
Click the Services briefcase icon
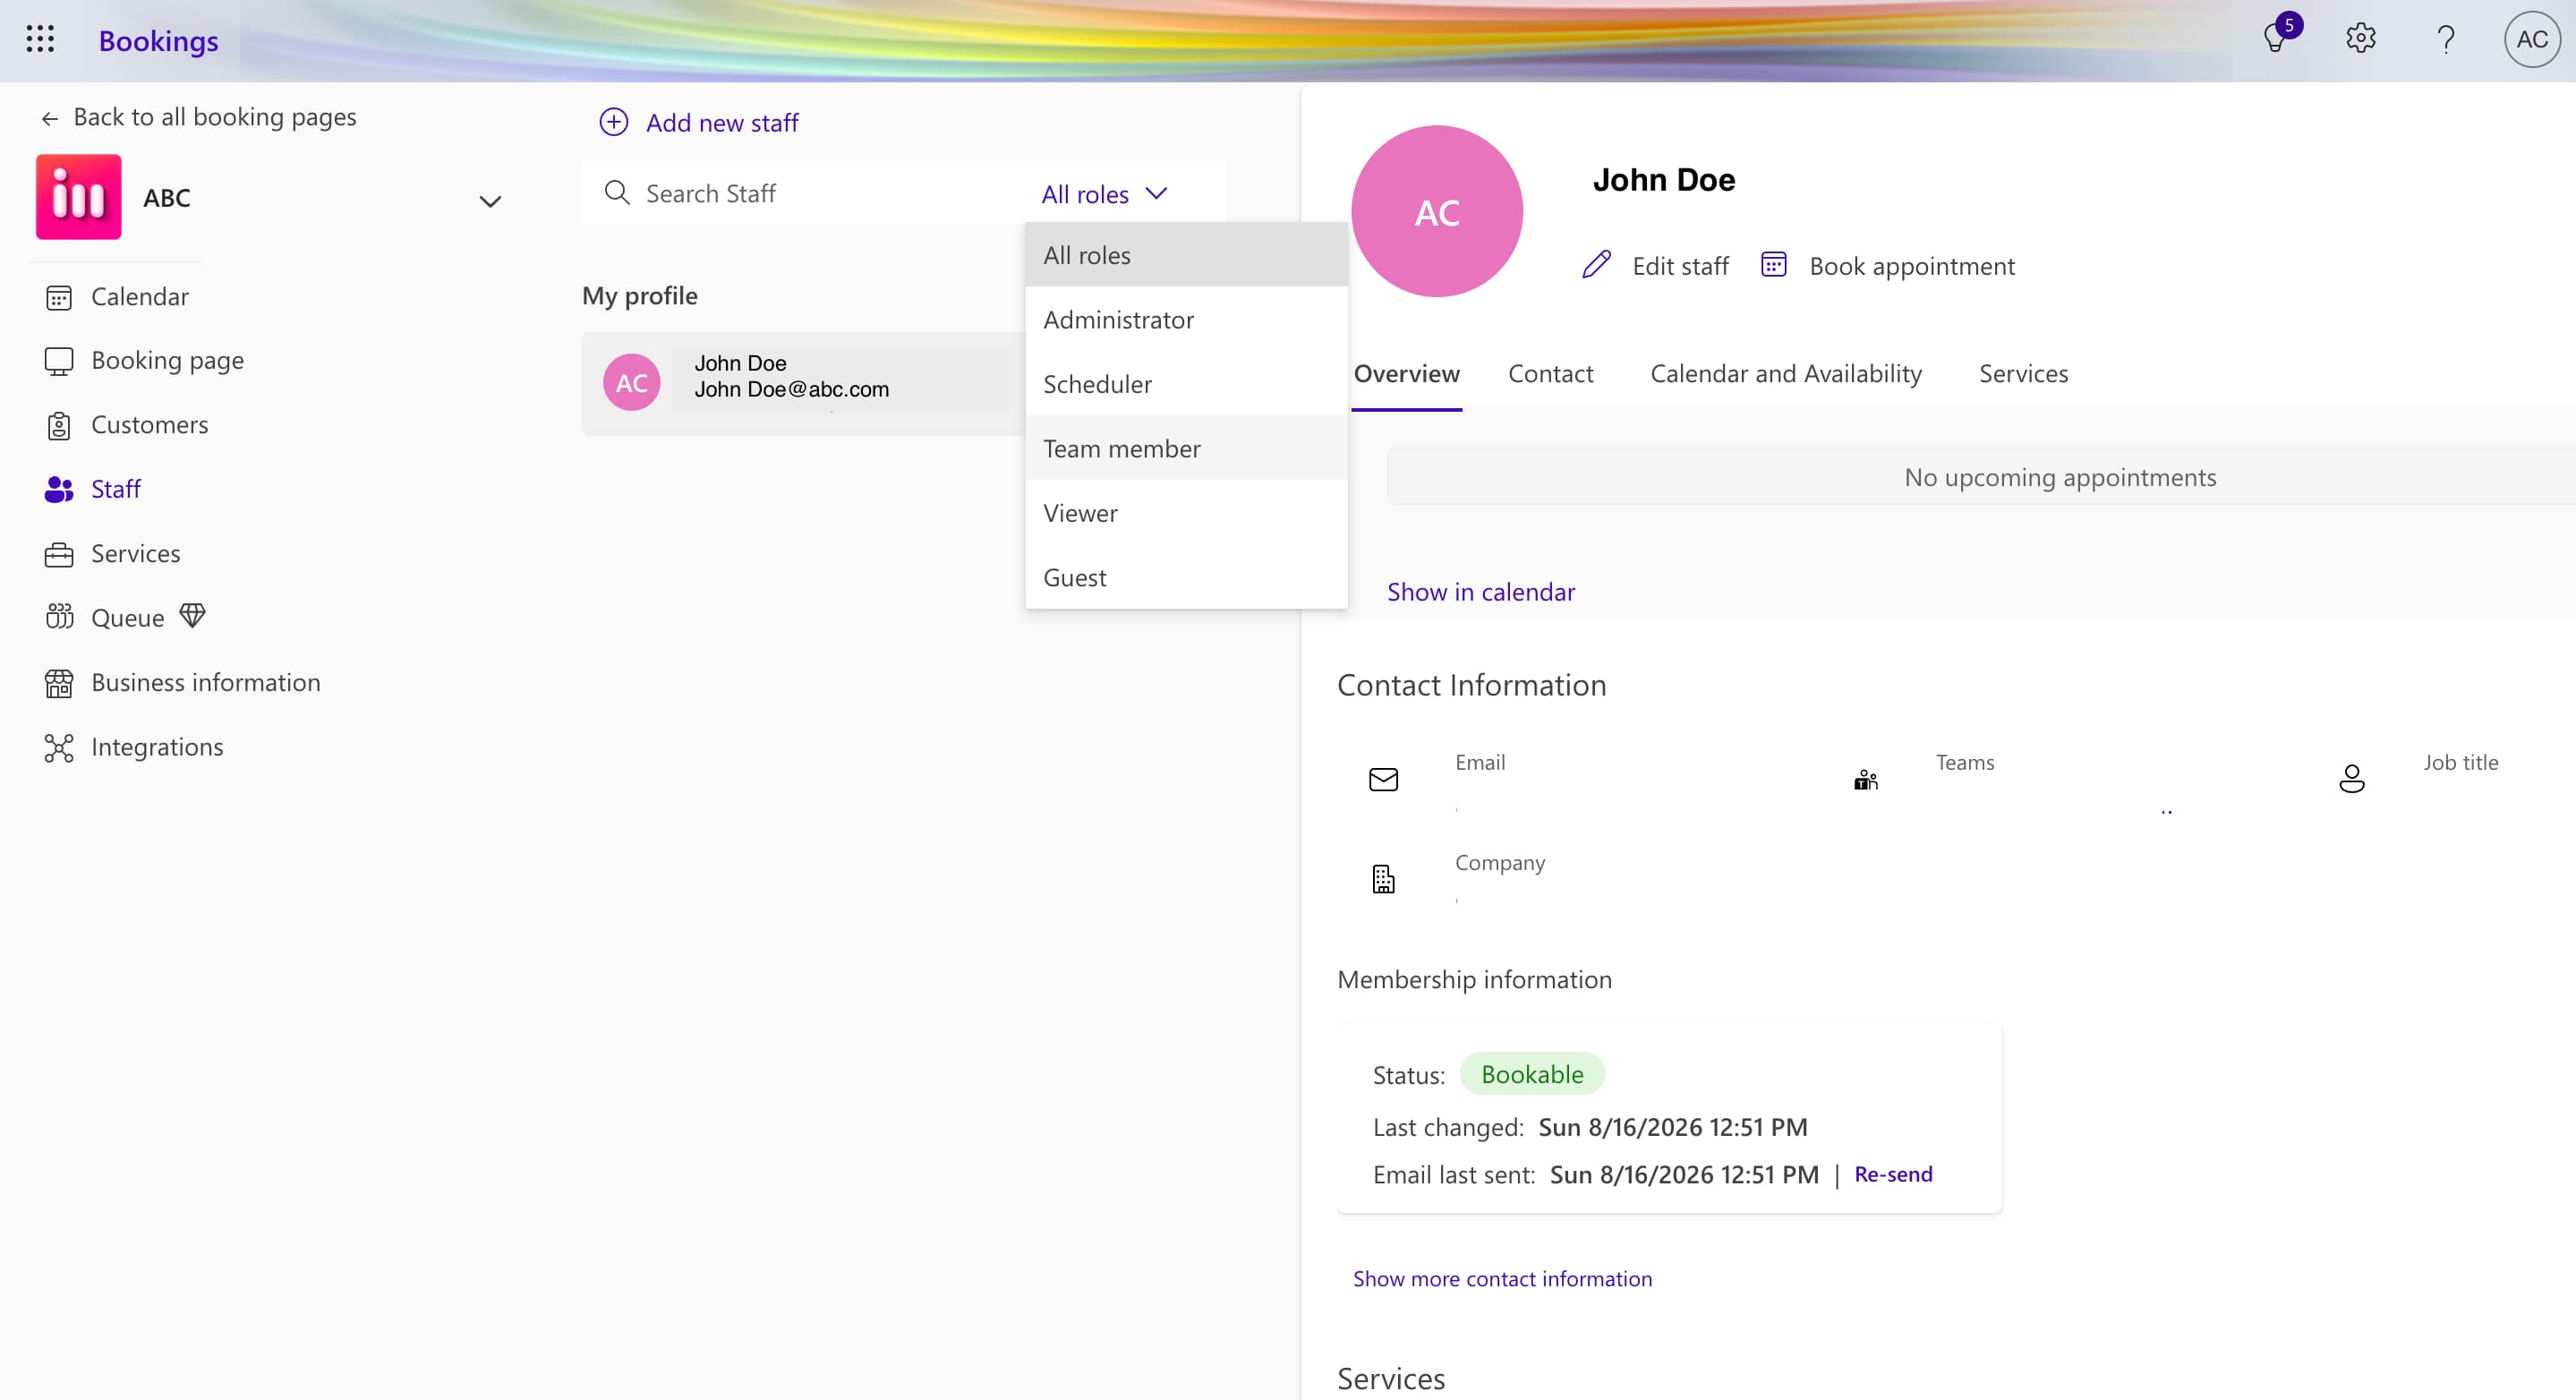pos(59,554)
